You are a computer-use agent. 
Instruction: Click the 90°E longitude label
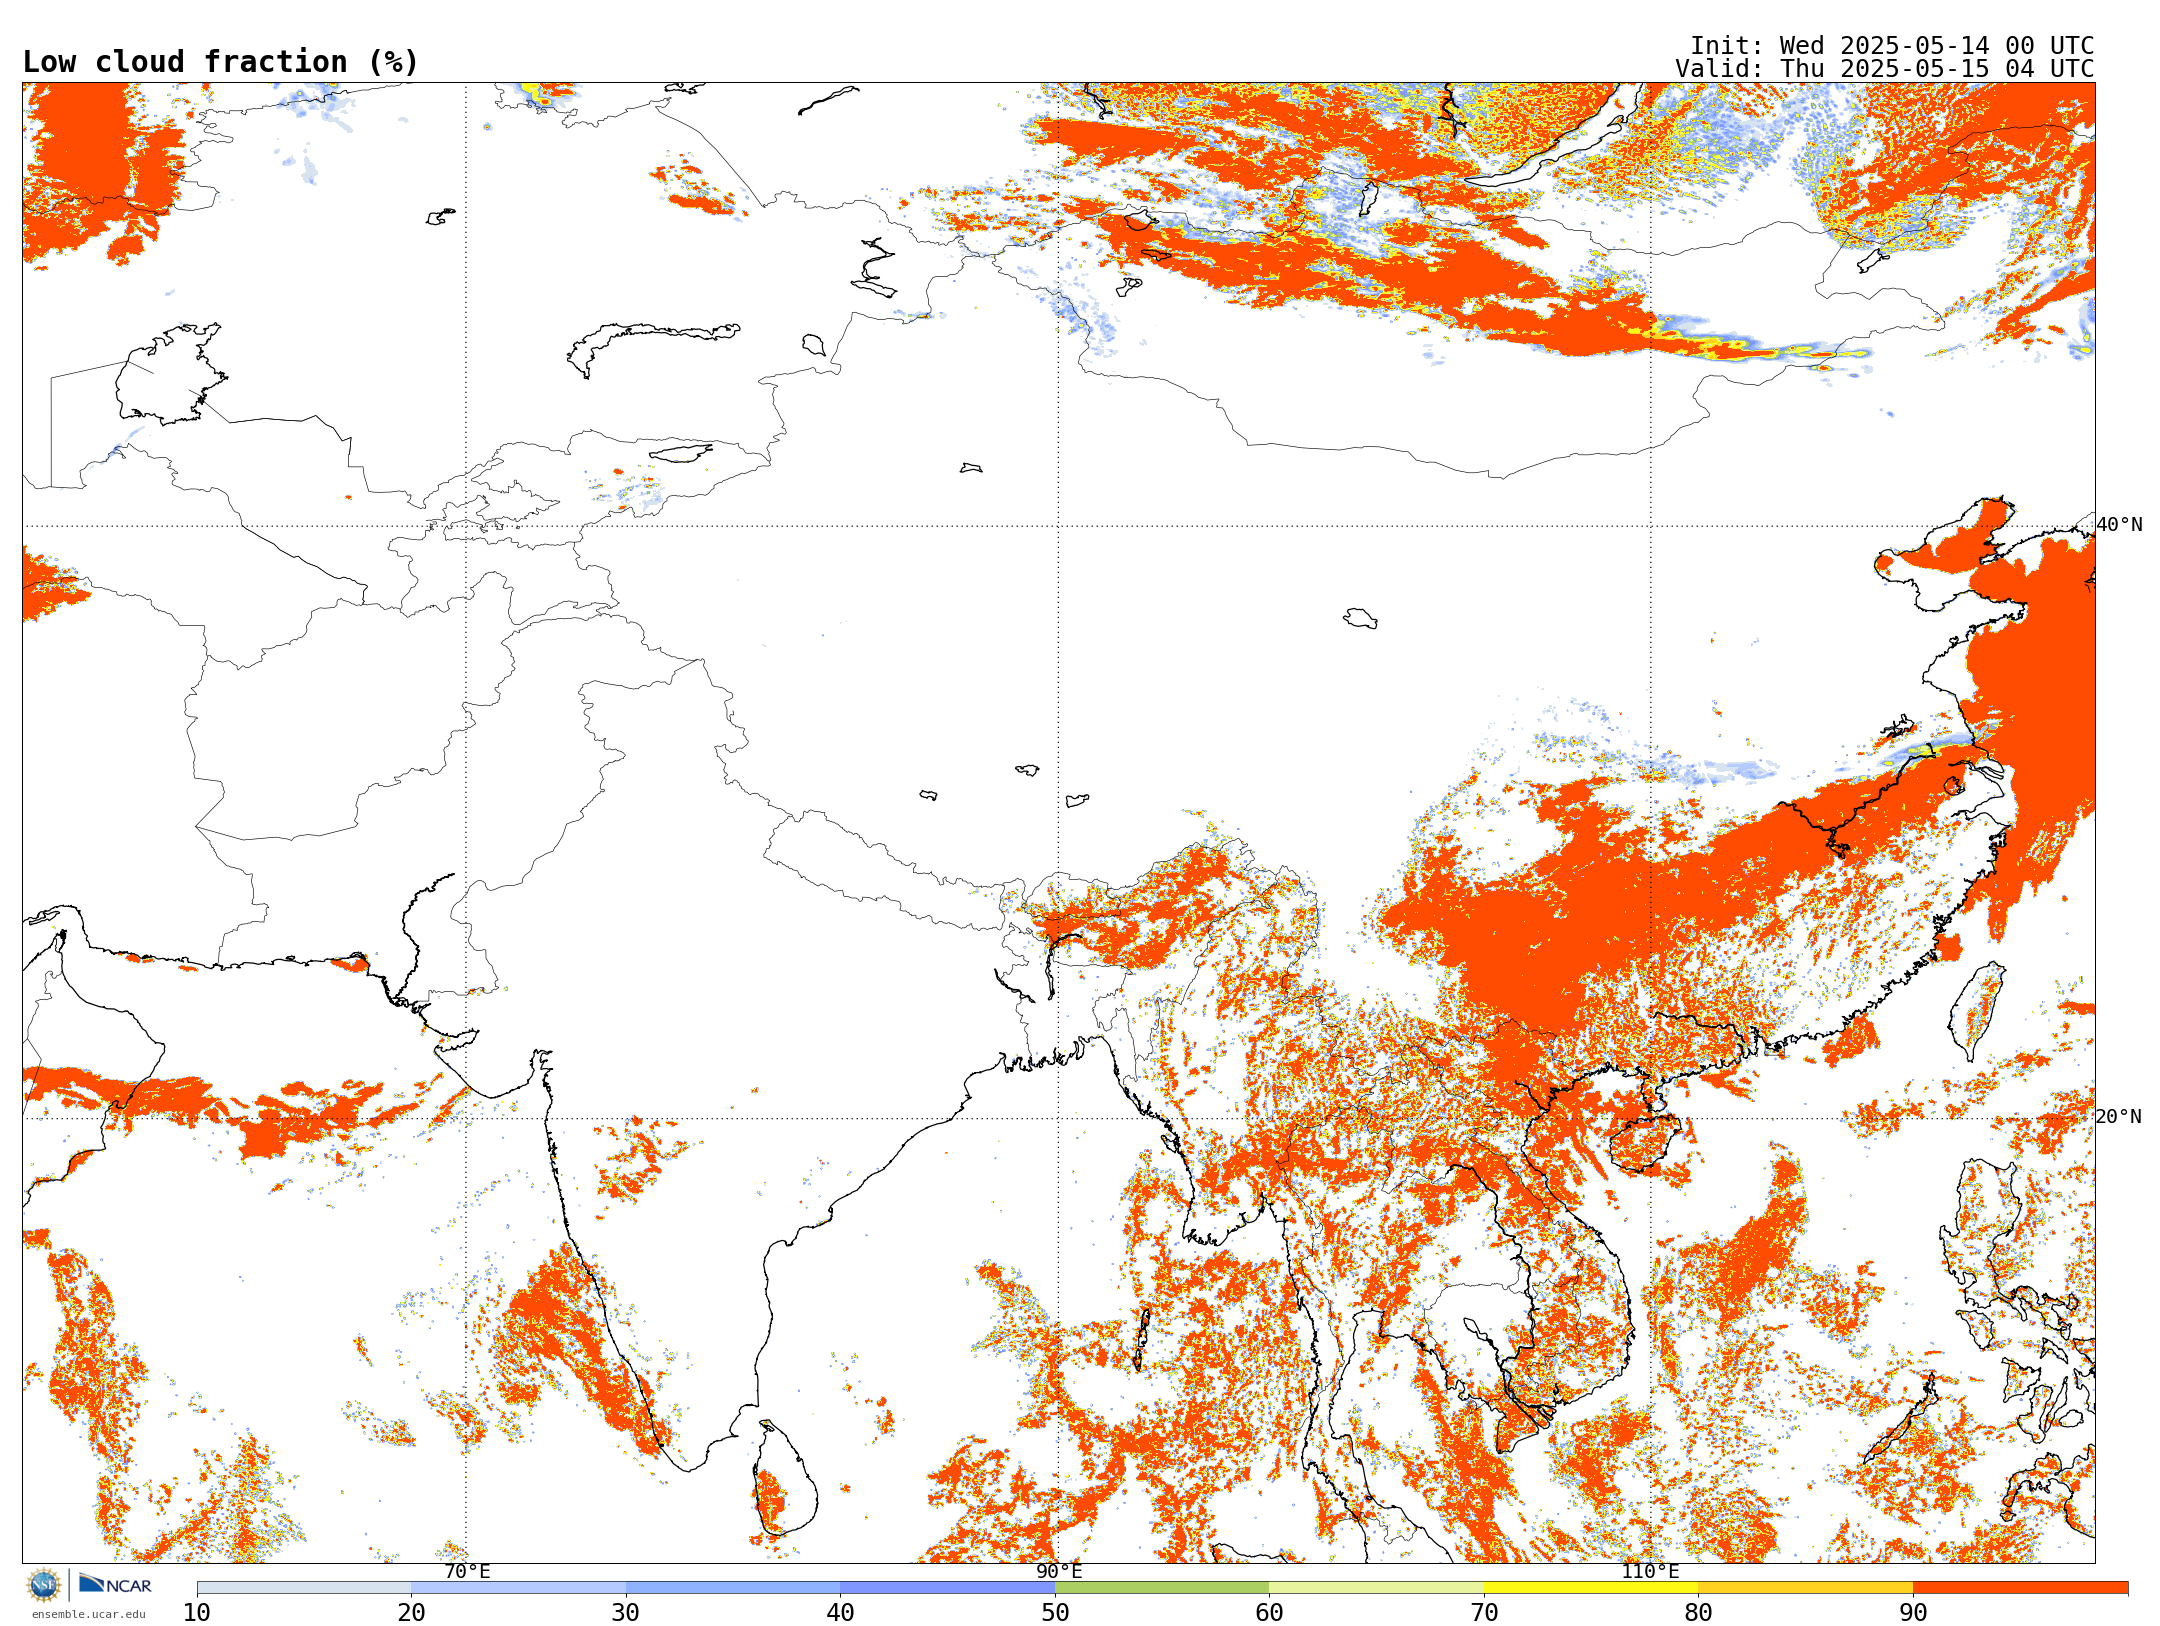(1059, 1571)
